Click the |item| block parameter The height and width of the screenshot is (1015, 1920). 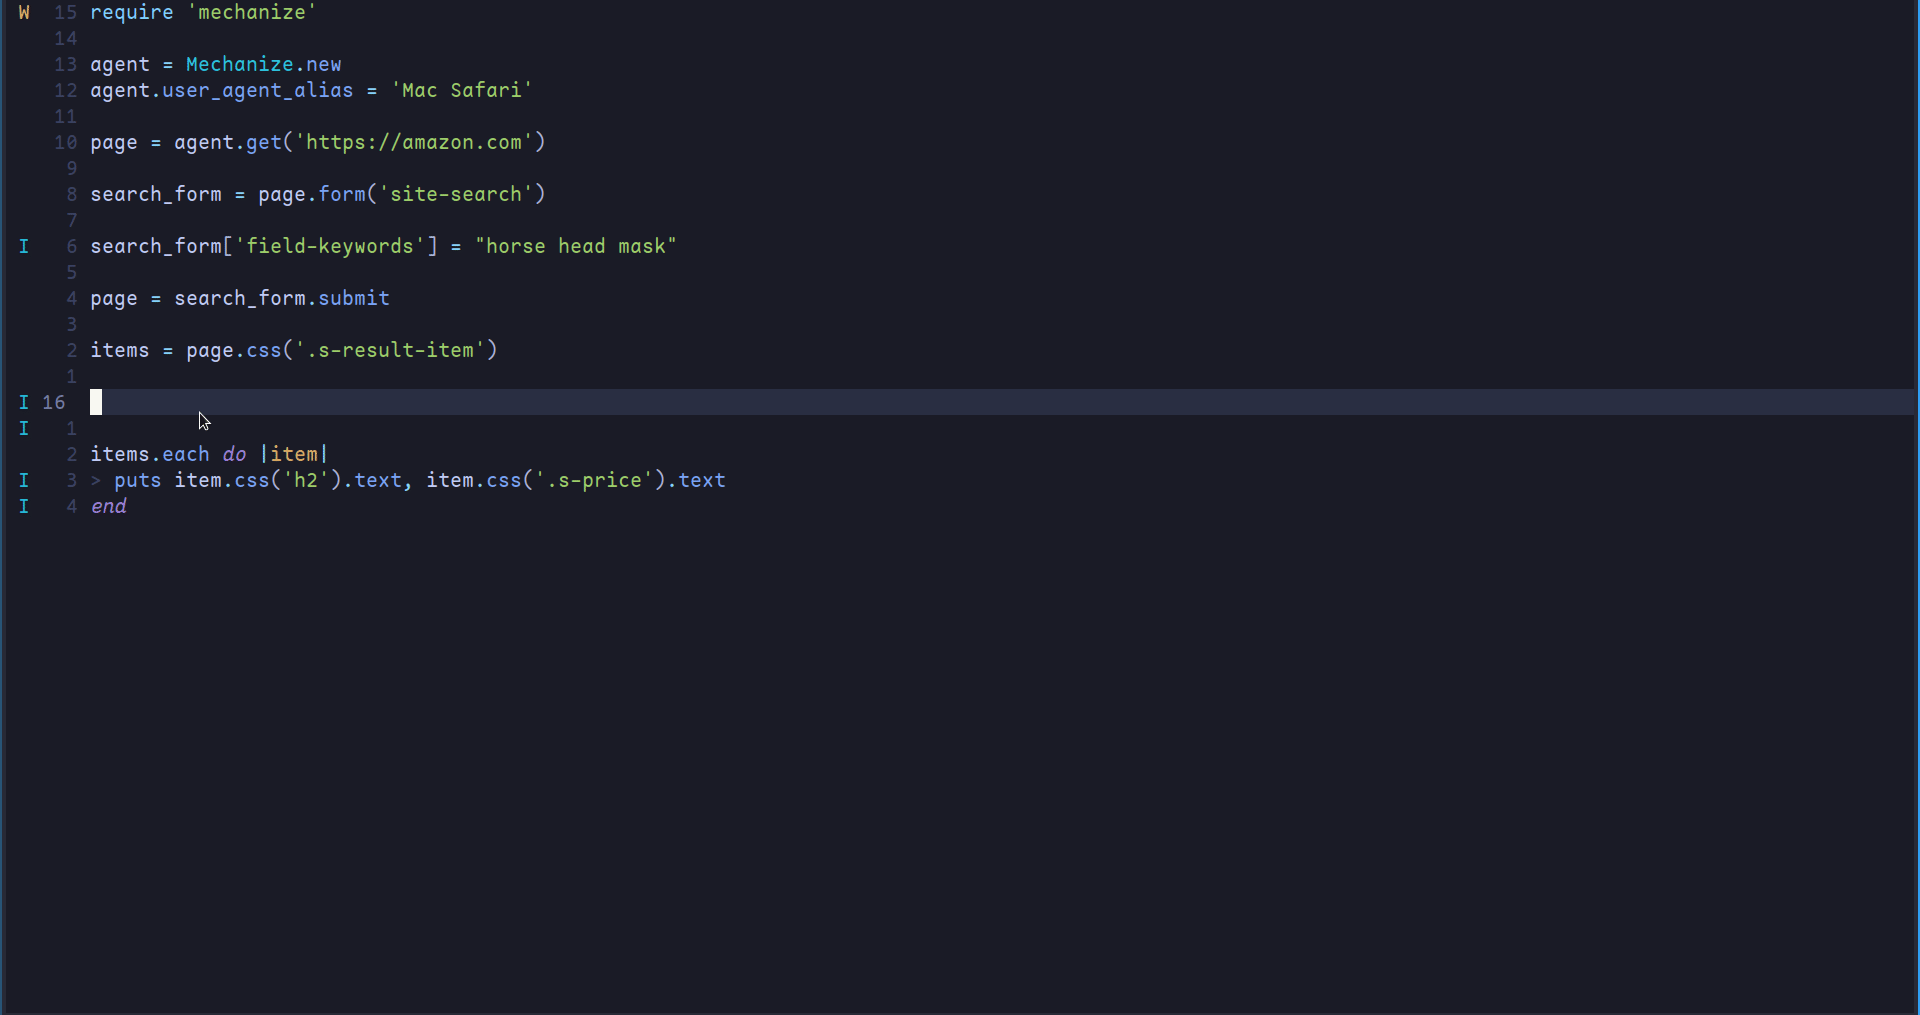click(294, 454)
